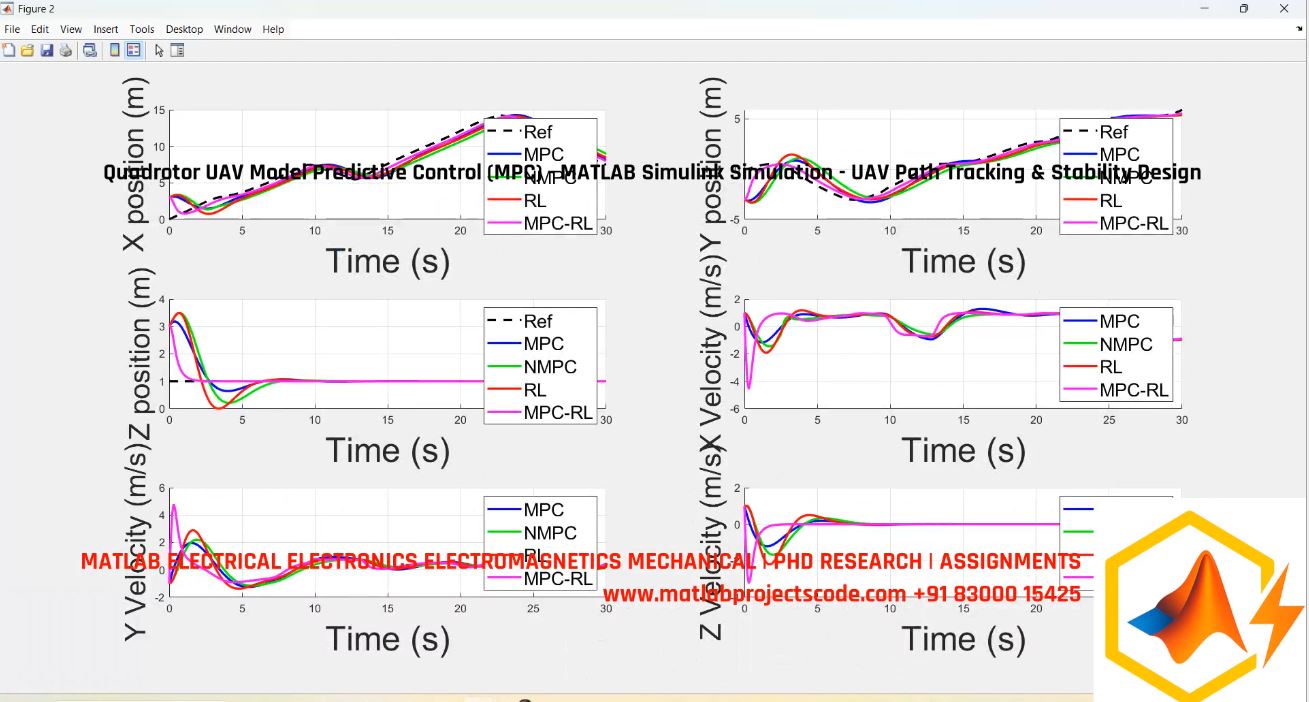Click 'Time (s)' label under X position plot
1309x702 pixels.
click(x=388, y=261)
